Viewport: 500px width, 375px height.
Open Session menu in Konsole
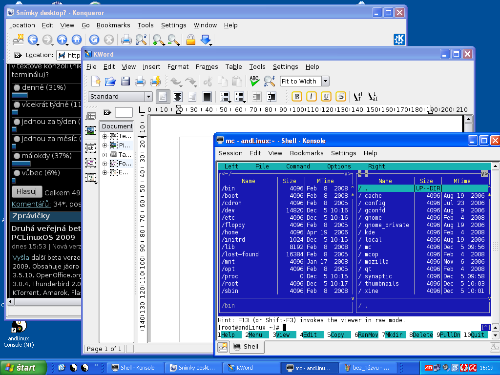coord(230,153)
